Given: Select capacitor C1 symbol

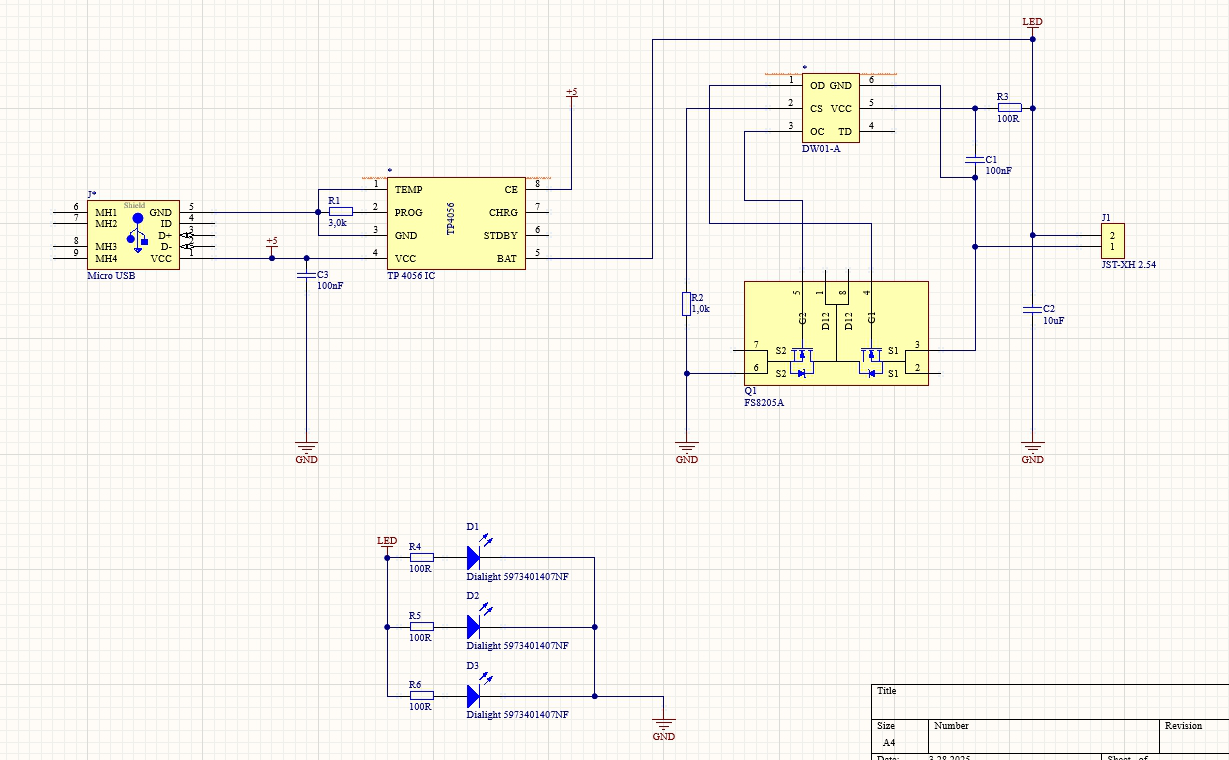Looking at the screenshot, I should click(974, 160).
